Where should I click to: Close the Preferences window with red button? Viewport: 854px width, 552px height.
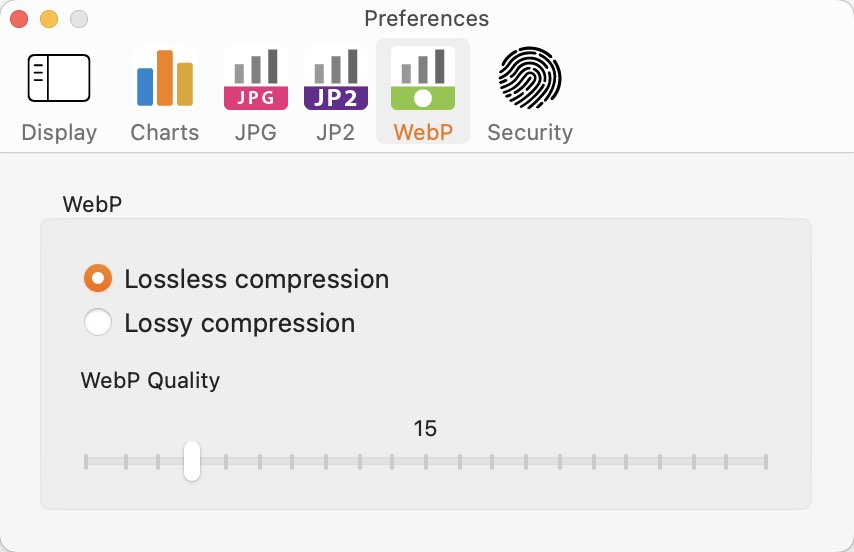(x=19, y=19)
